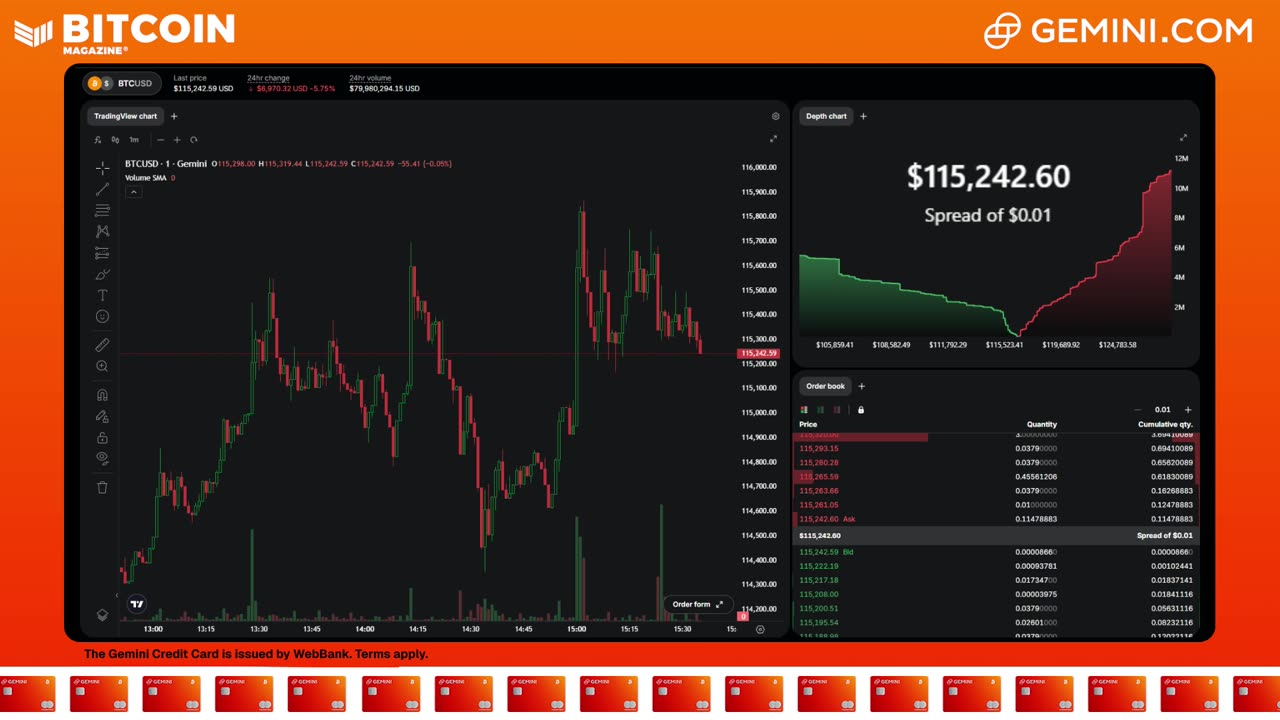Expand the Depth chart to fullscreen
This screenshot has height=720, width=1280.
[x=1183, y=138]
